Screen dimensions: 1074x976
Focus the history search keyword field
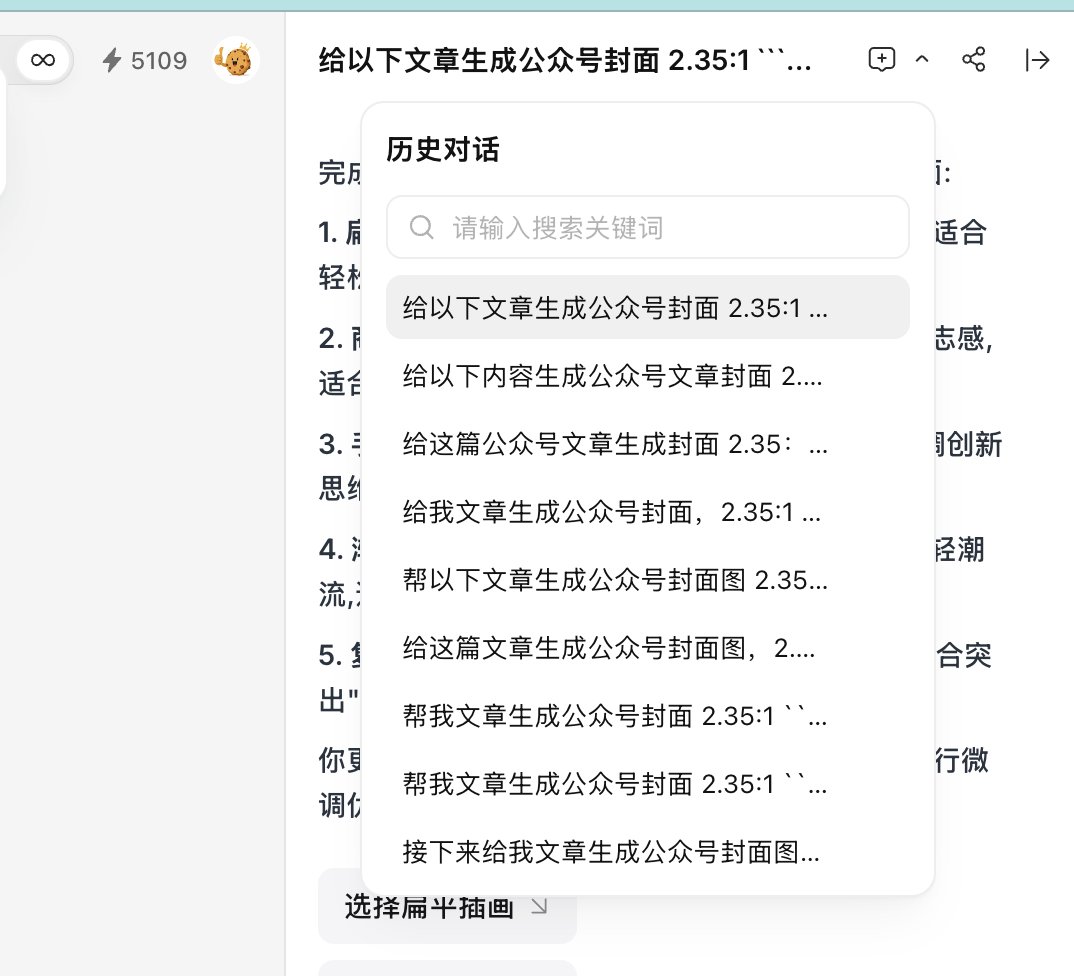coord(647,227)
